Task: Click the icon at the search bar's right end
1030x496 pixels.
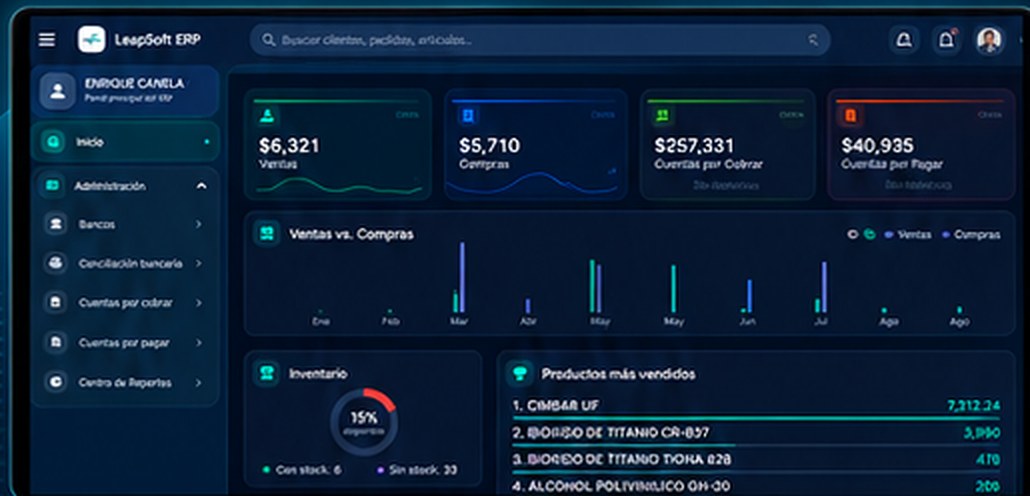Action: (x=813, y=40)
